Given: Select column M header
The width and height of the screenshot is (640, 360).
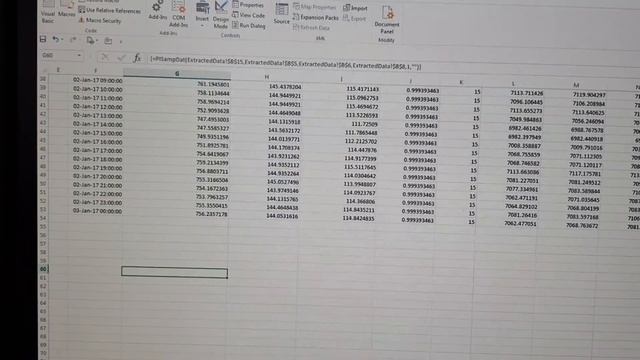Looking at the screenshot, I should point(576,85).
